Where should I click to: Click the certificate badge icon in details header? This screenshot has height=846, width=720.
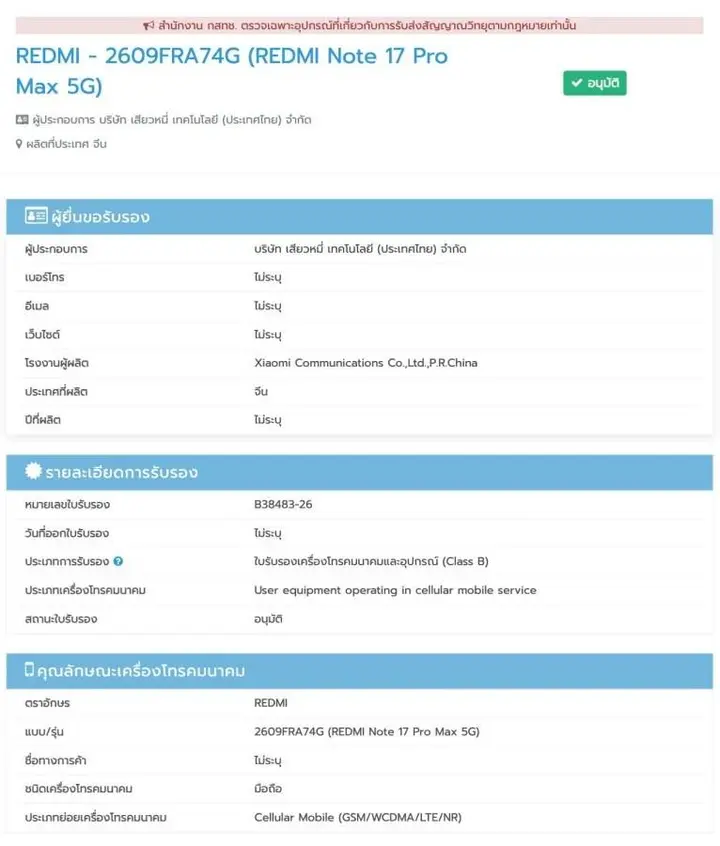[33, 471]
